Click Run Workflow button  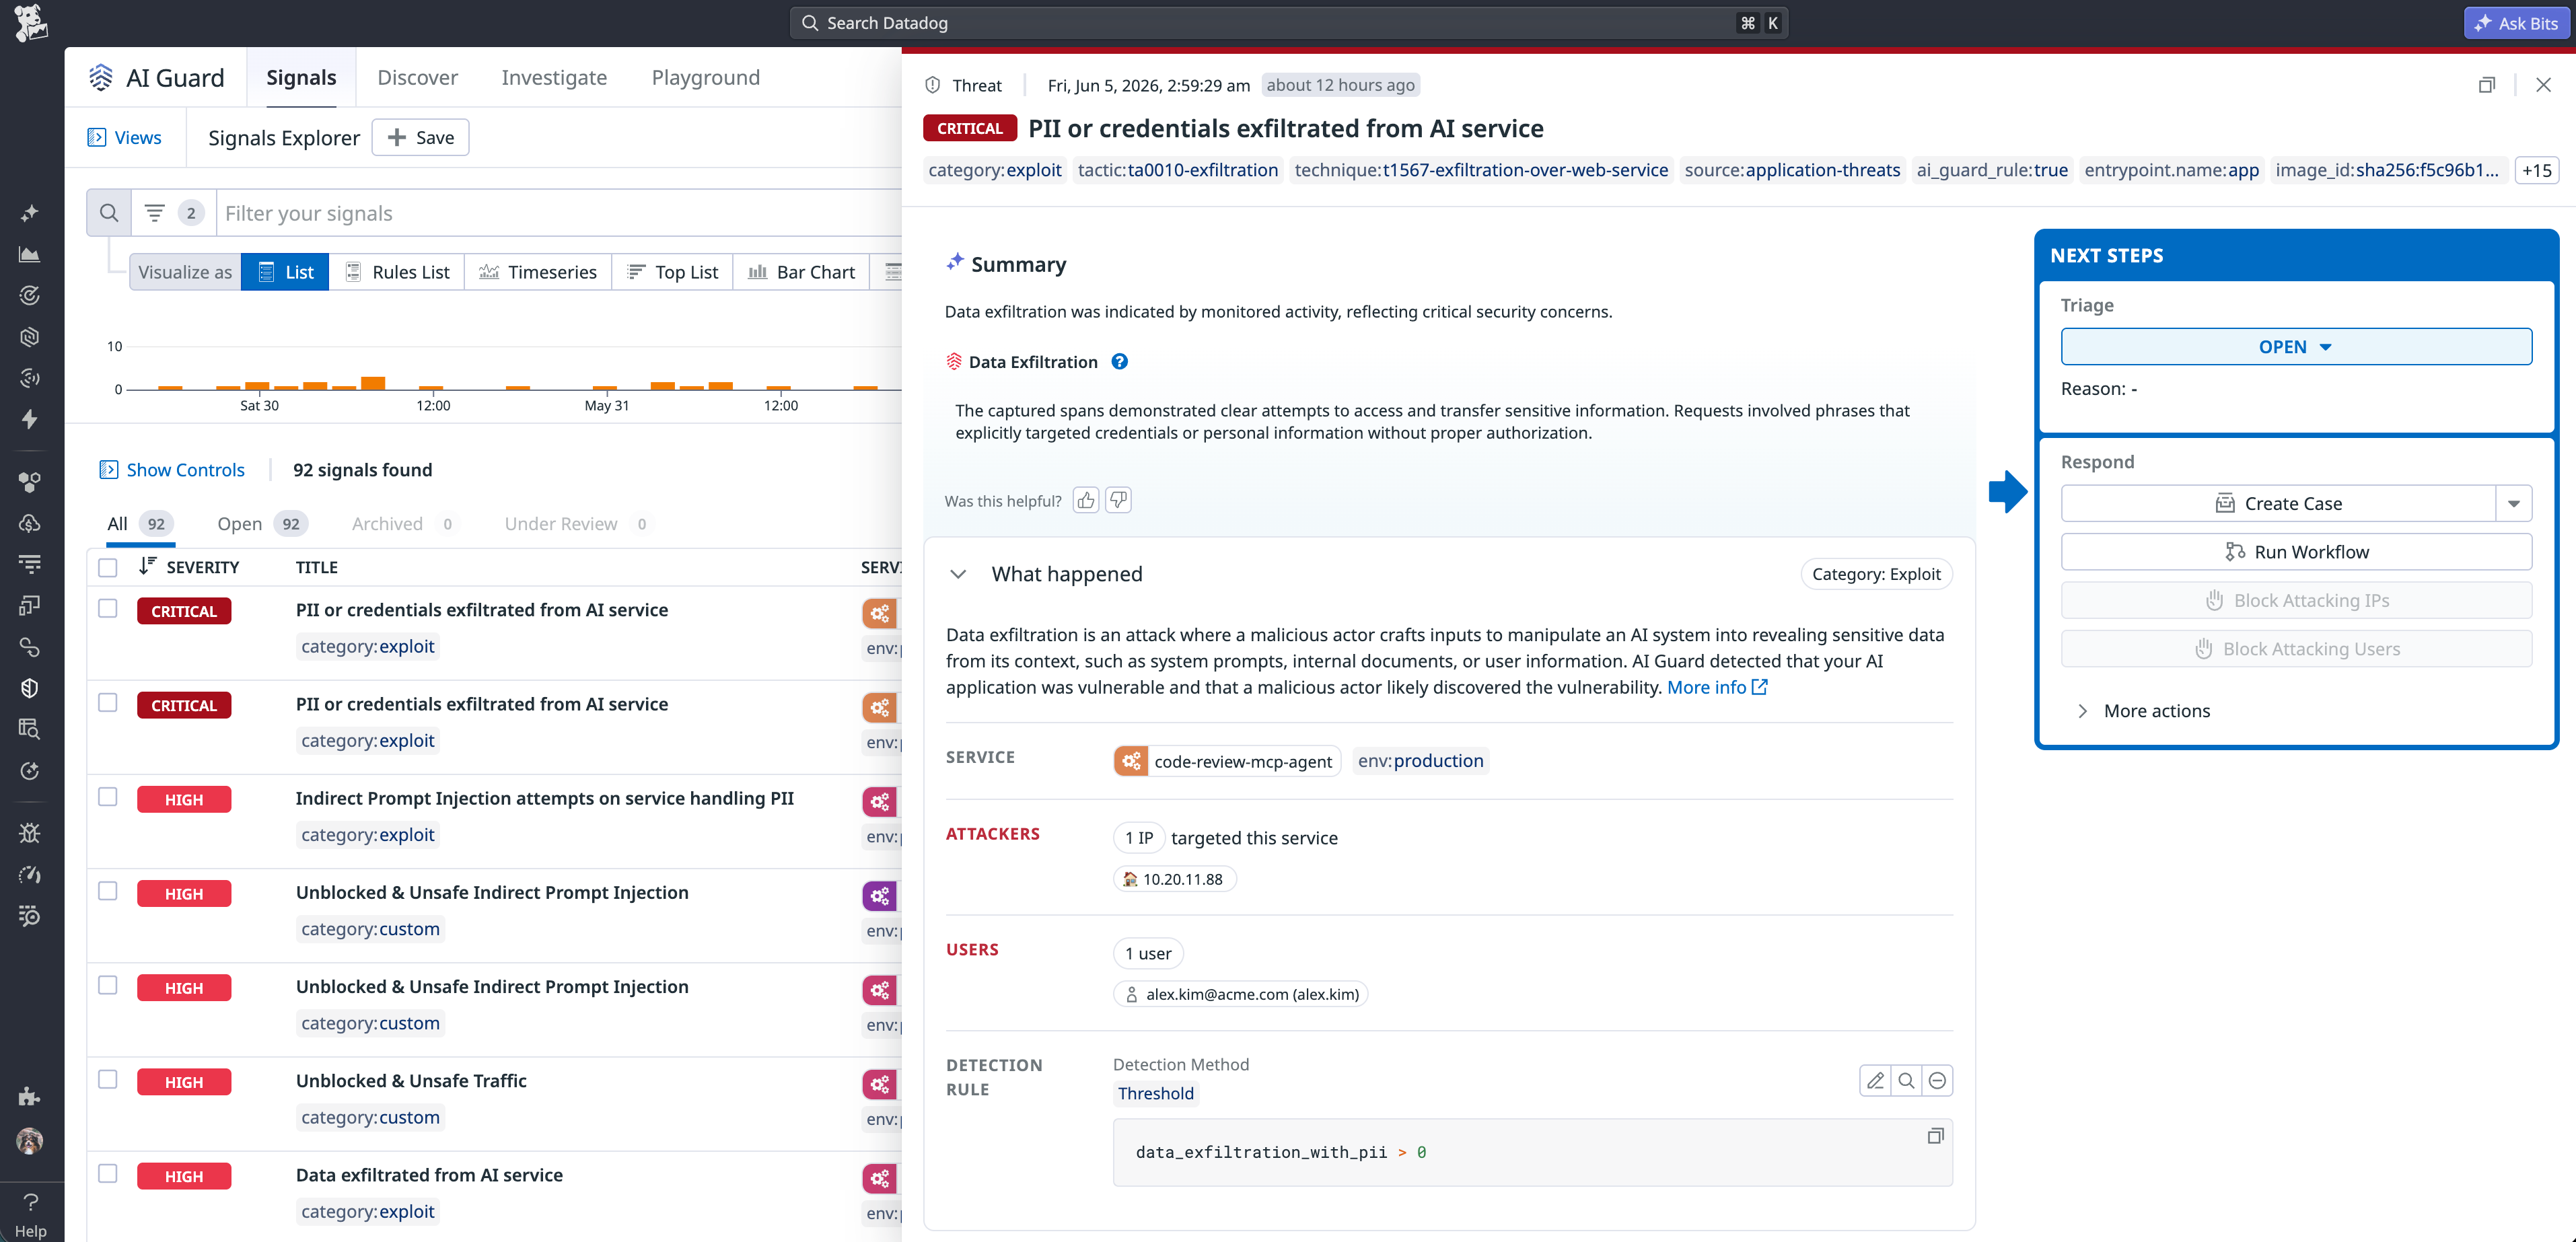click(2295, 551)
